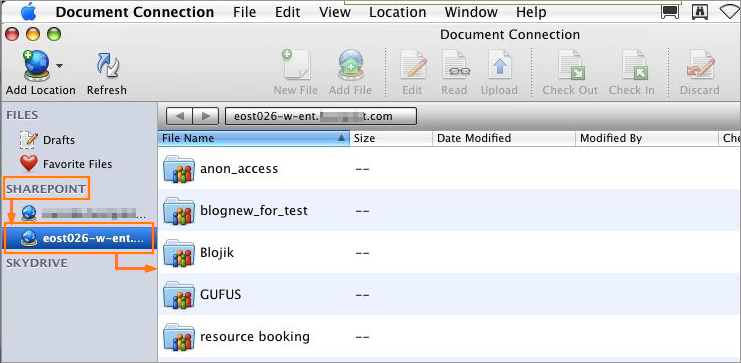Select Favorite Files in the sidebar
This screenshot has height=363, width=741.
click(x=78, y=164)
